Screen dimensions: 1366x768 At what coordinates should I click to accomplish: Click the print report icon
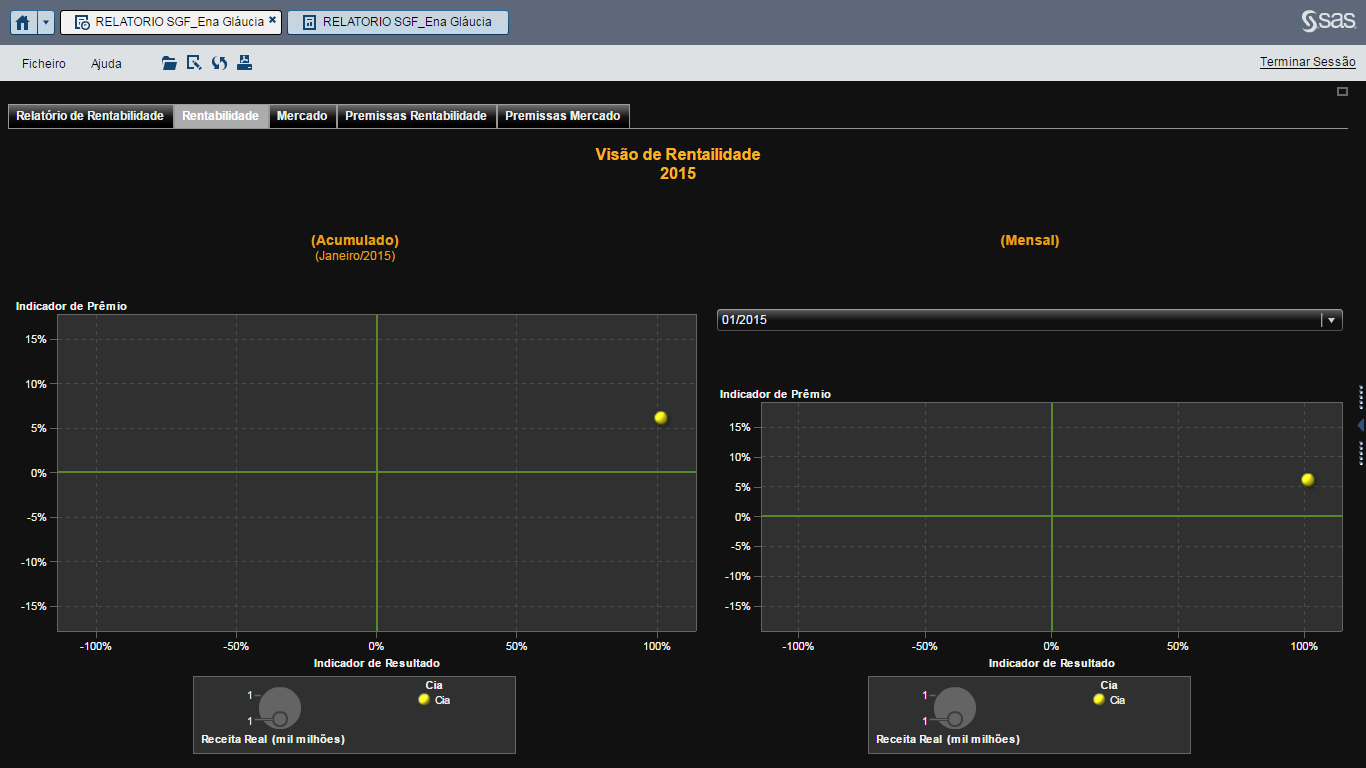coord(244,63)
